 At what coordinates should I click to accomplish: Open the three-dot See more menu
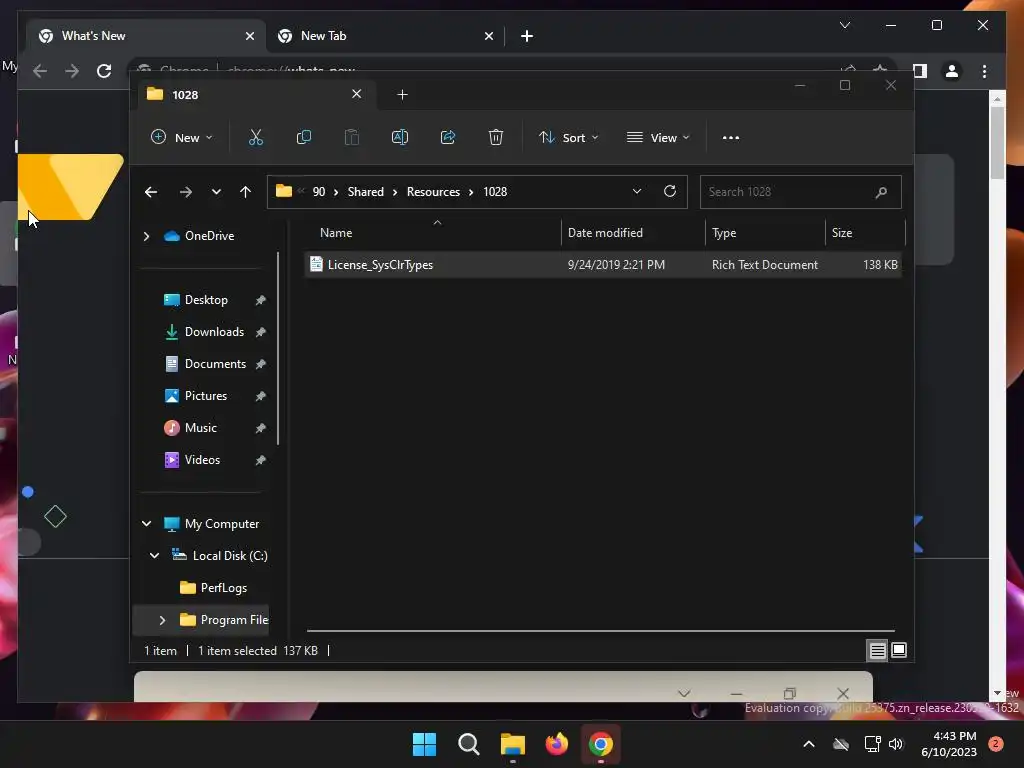point(731,138)
